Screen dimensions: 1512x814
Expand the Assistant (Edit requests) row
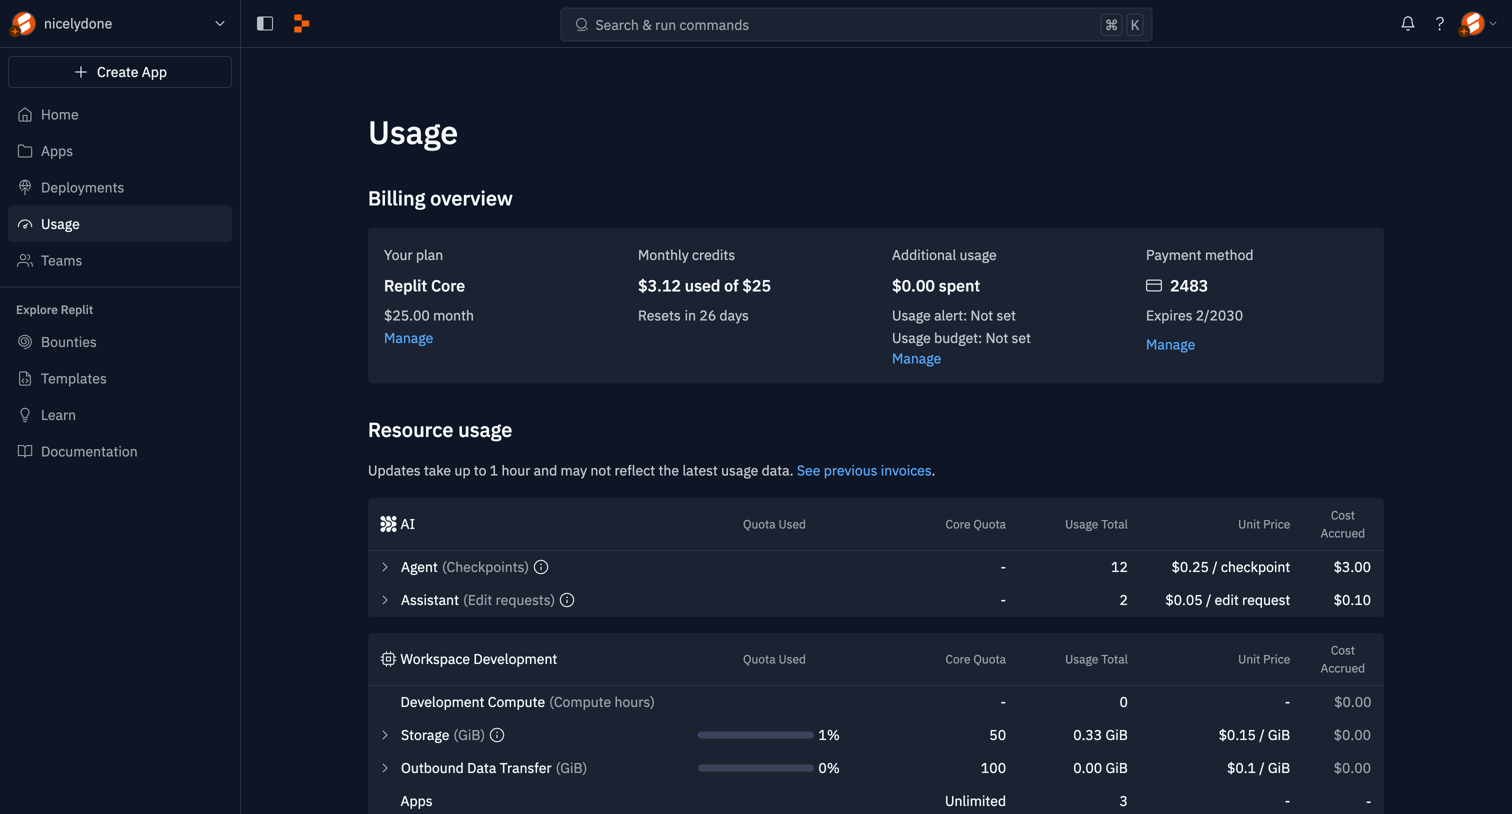tap(385, 600)
